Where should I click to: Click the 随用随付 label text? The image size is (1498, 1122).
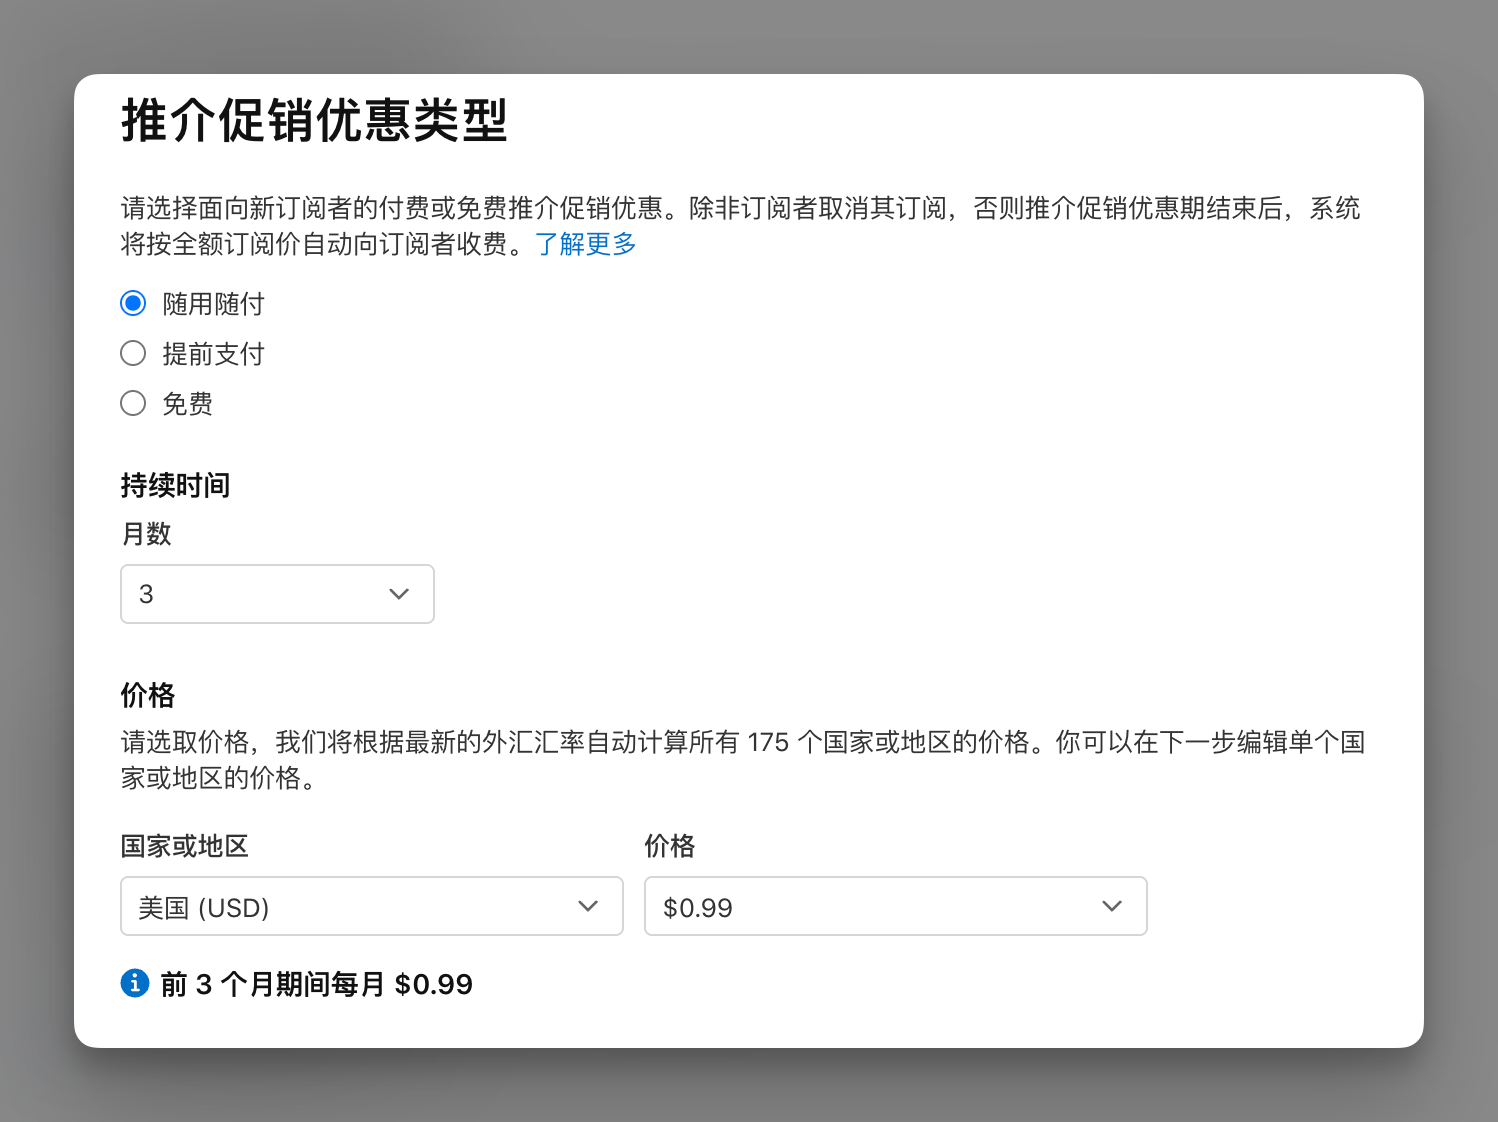(213, 304)
